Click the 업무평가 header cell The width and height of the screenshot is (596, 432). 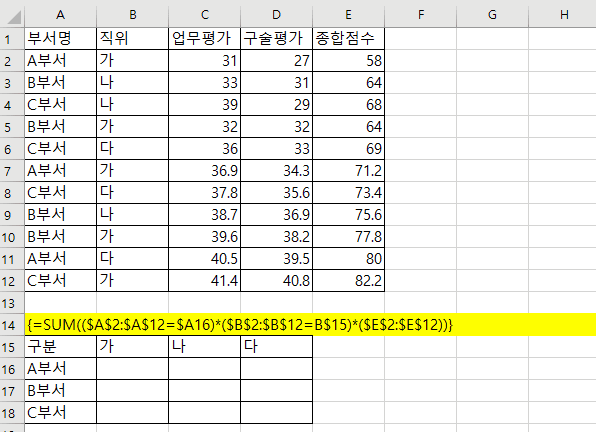point(204,38)
